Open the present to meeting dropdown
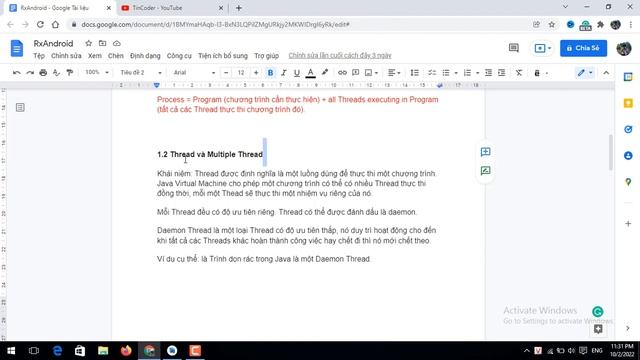640x360 pixels. coord(542,48)
